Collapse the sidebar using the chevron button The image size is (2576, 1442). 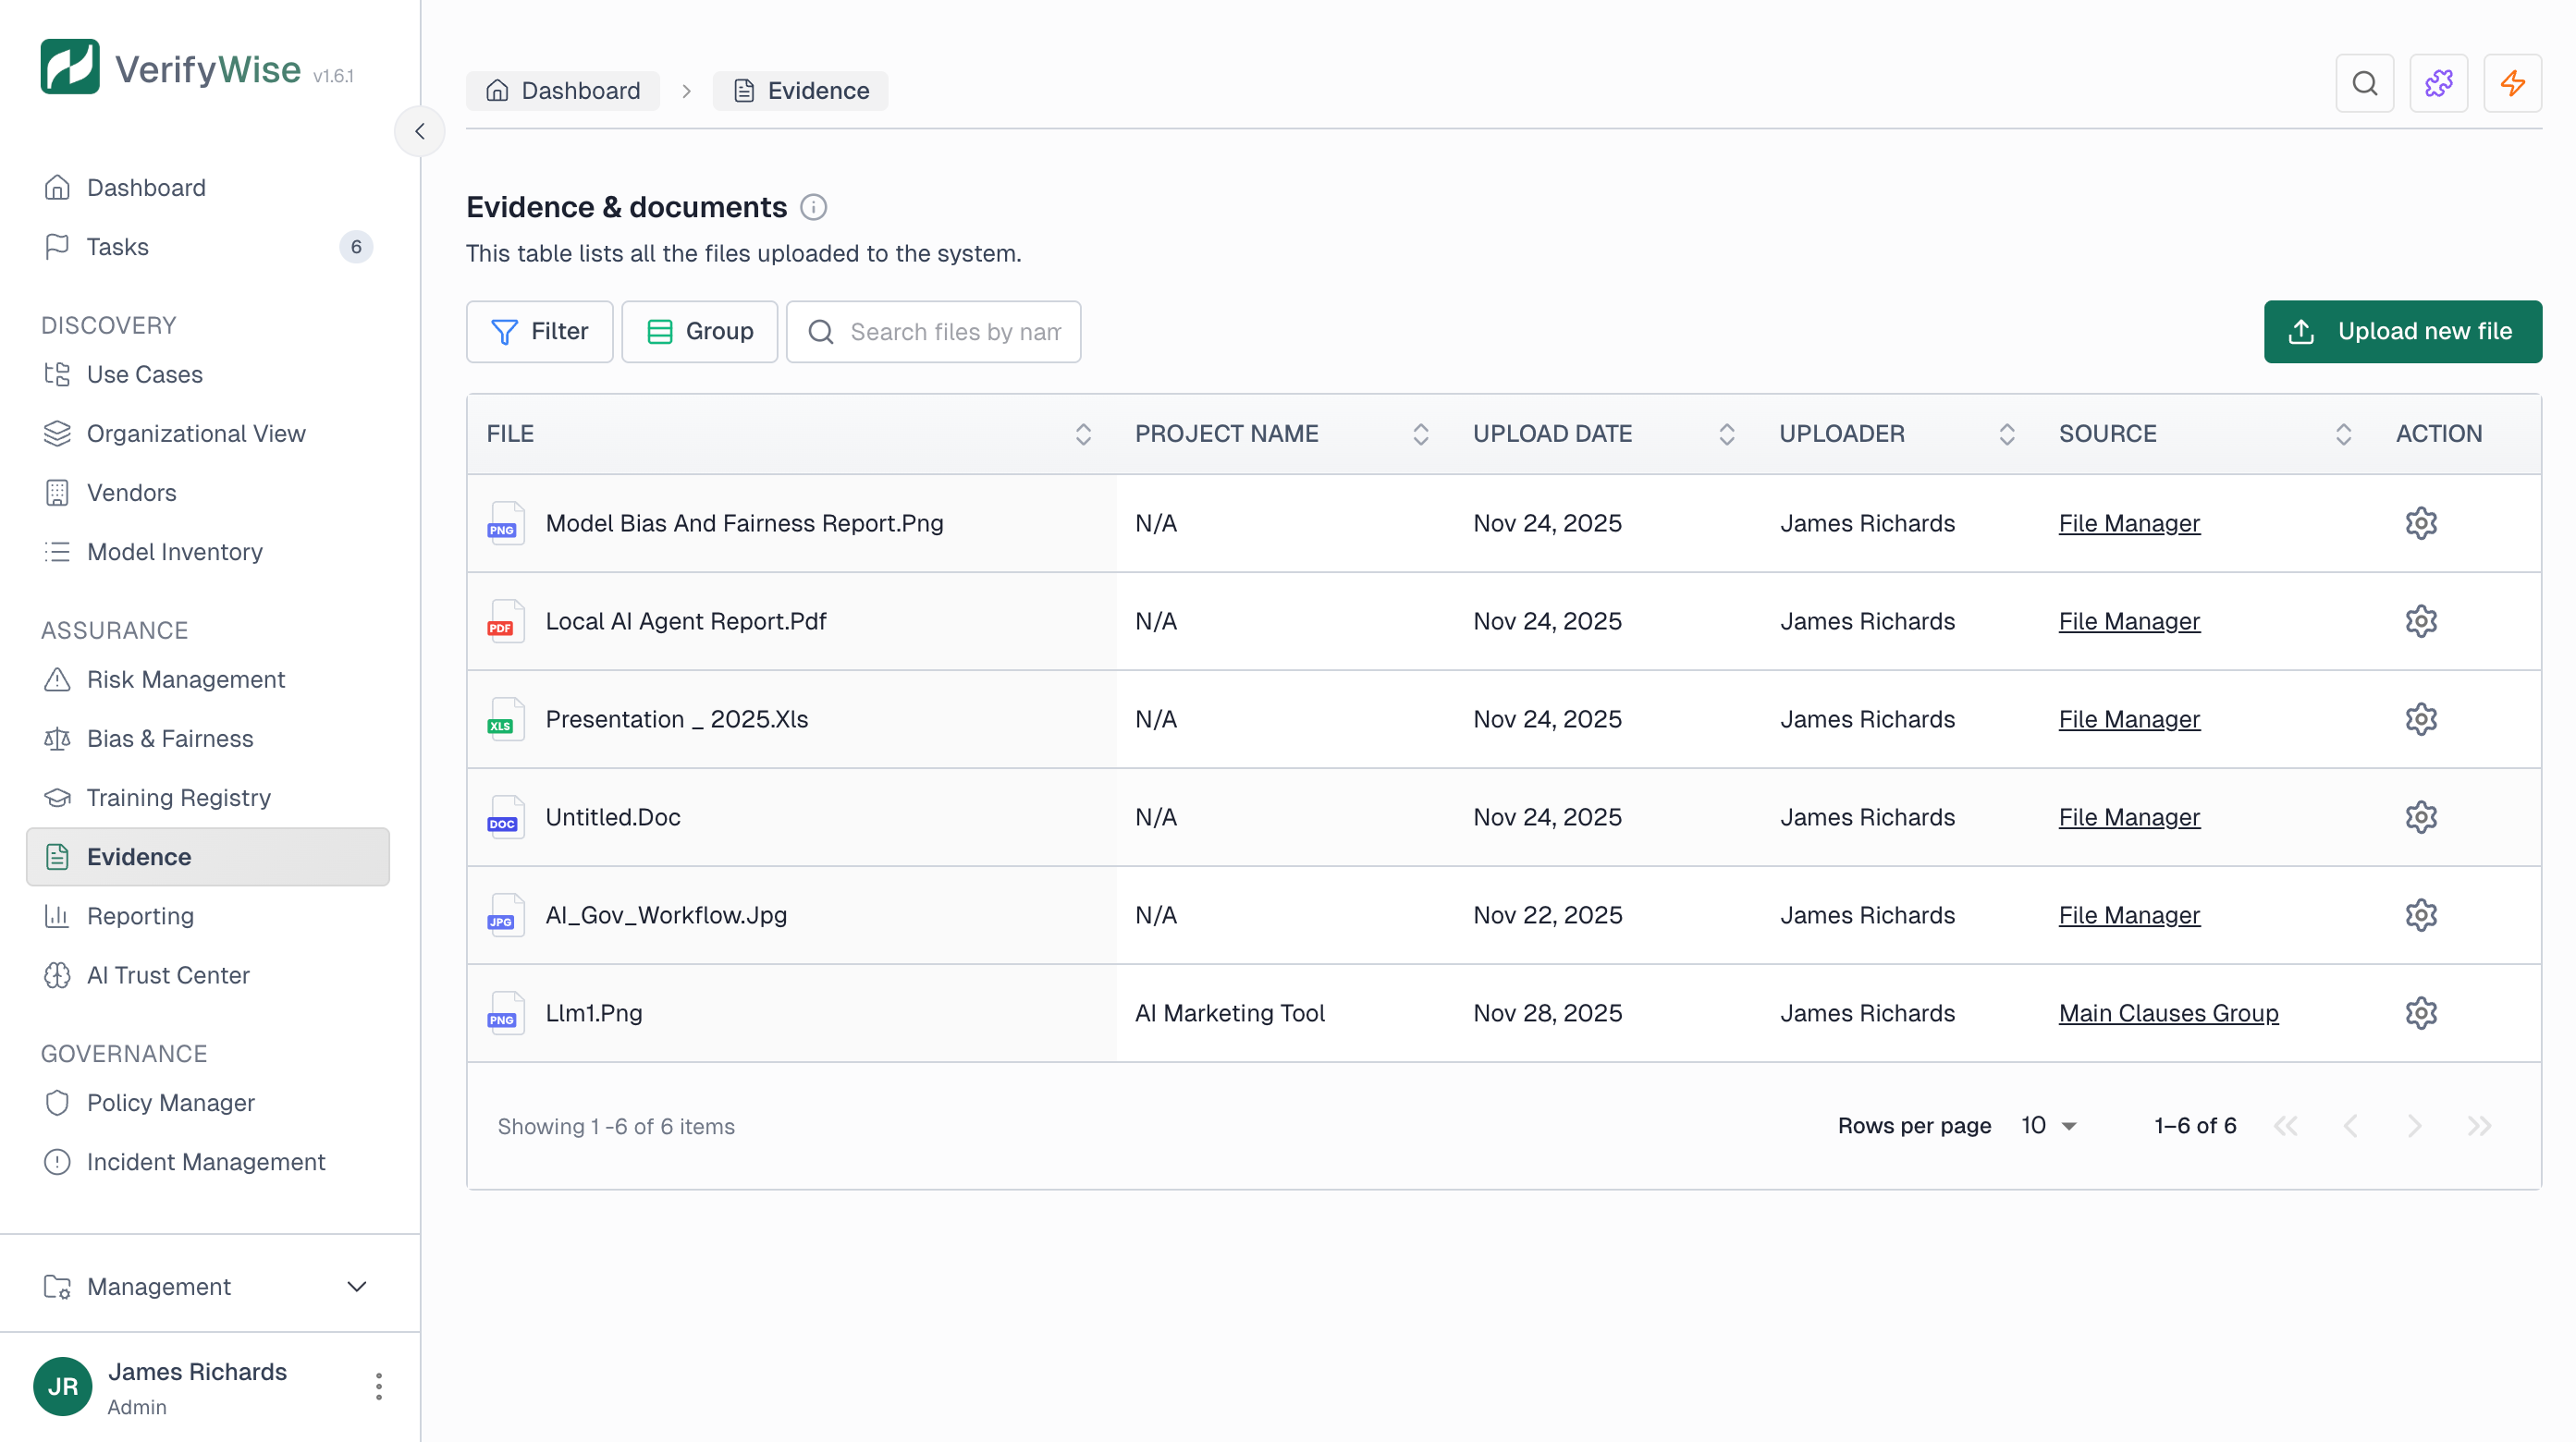pyautogui.click(x=419, y=131)
